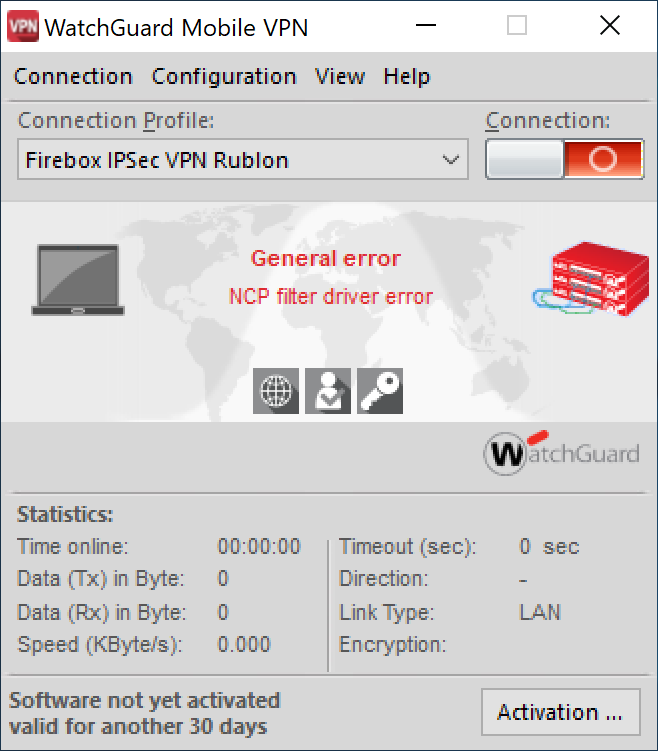
Task: Open the Help menu
Action: coord(407,77)
